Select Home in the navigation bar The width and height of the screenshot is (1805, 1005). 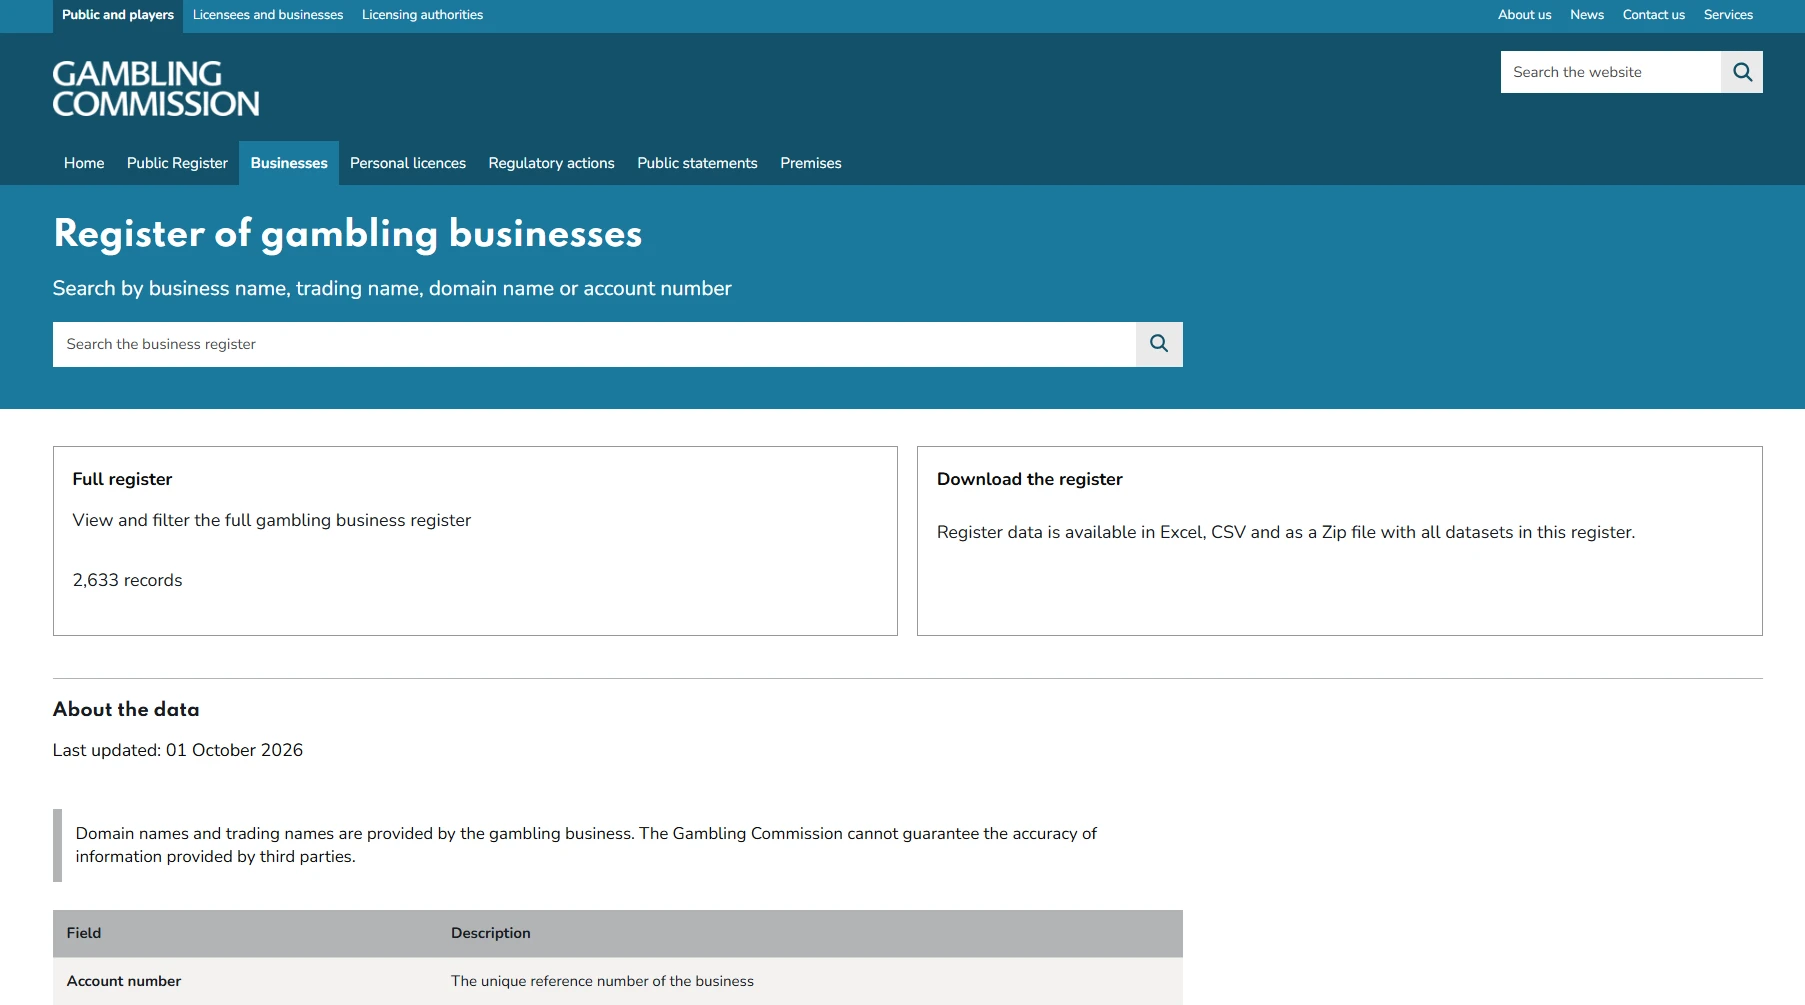(84, 163)
